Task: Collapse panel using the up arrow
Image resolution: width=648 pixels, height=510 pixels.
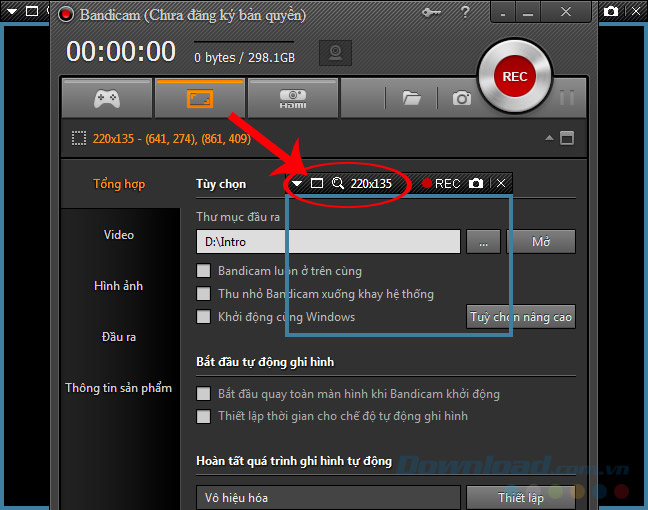Action: pyautogui.click(x=548, y=138)
